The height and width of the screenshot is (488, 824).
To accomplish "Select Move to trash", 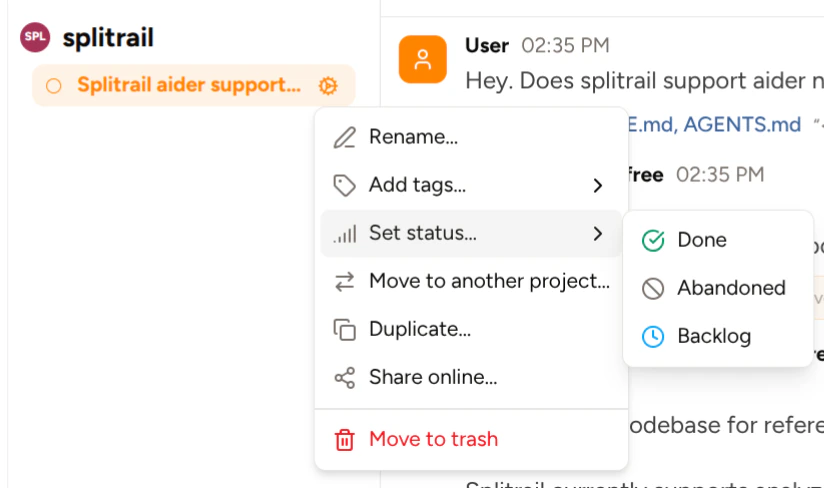I will coord(471,439).
